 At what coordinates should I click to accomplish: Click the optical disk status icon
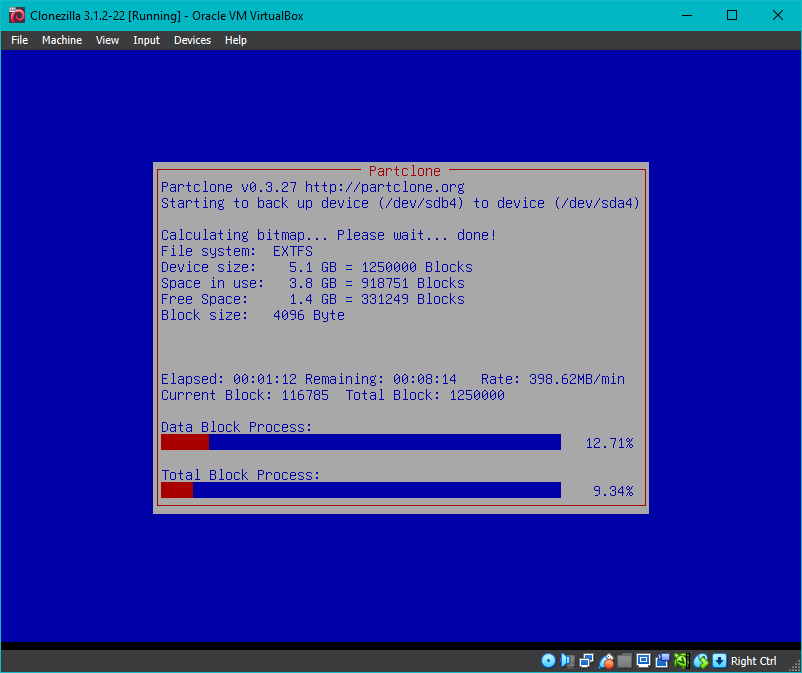(x=548, y=660)
